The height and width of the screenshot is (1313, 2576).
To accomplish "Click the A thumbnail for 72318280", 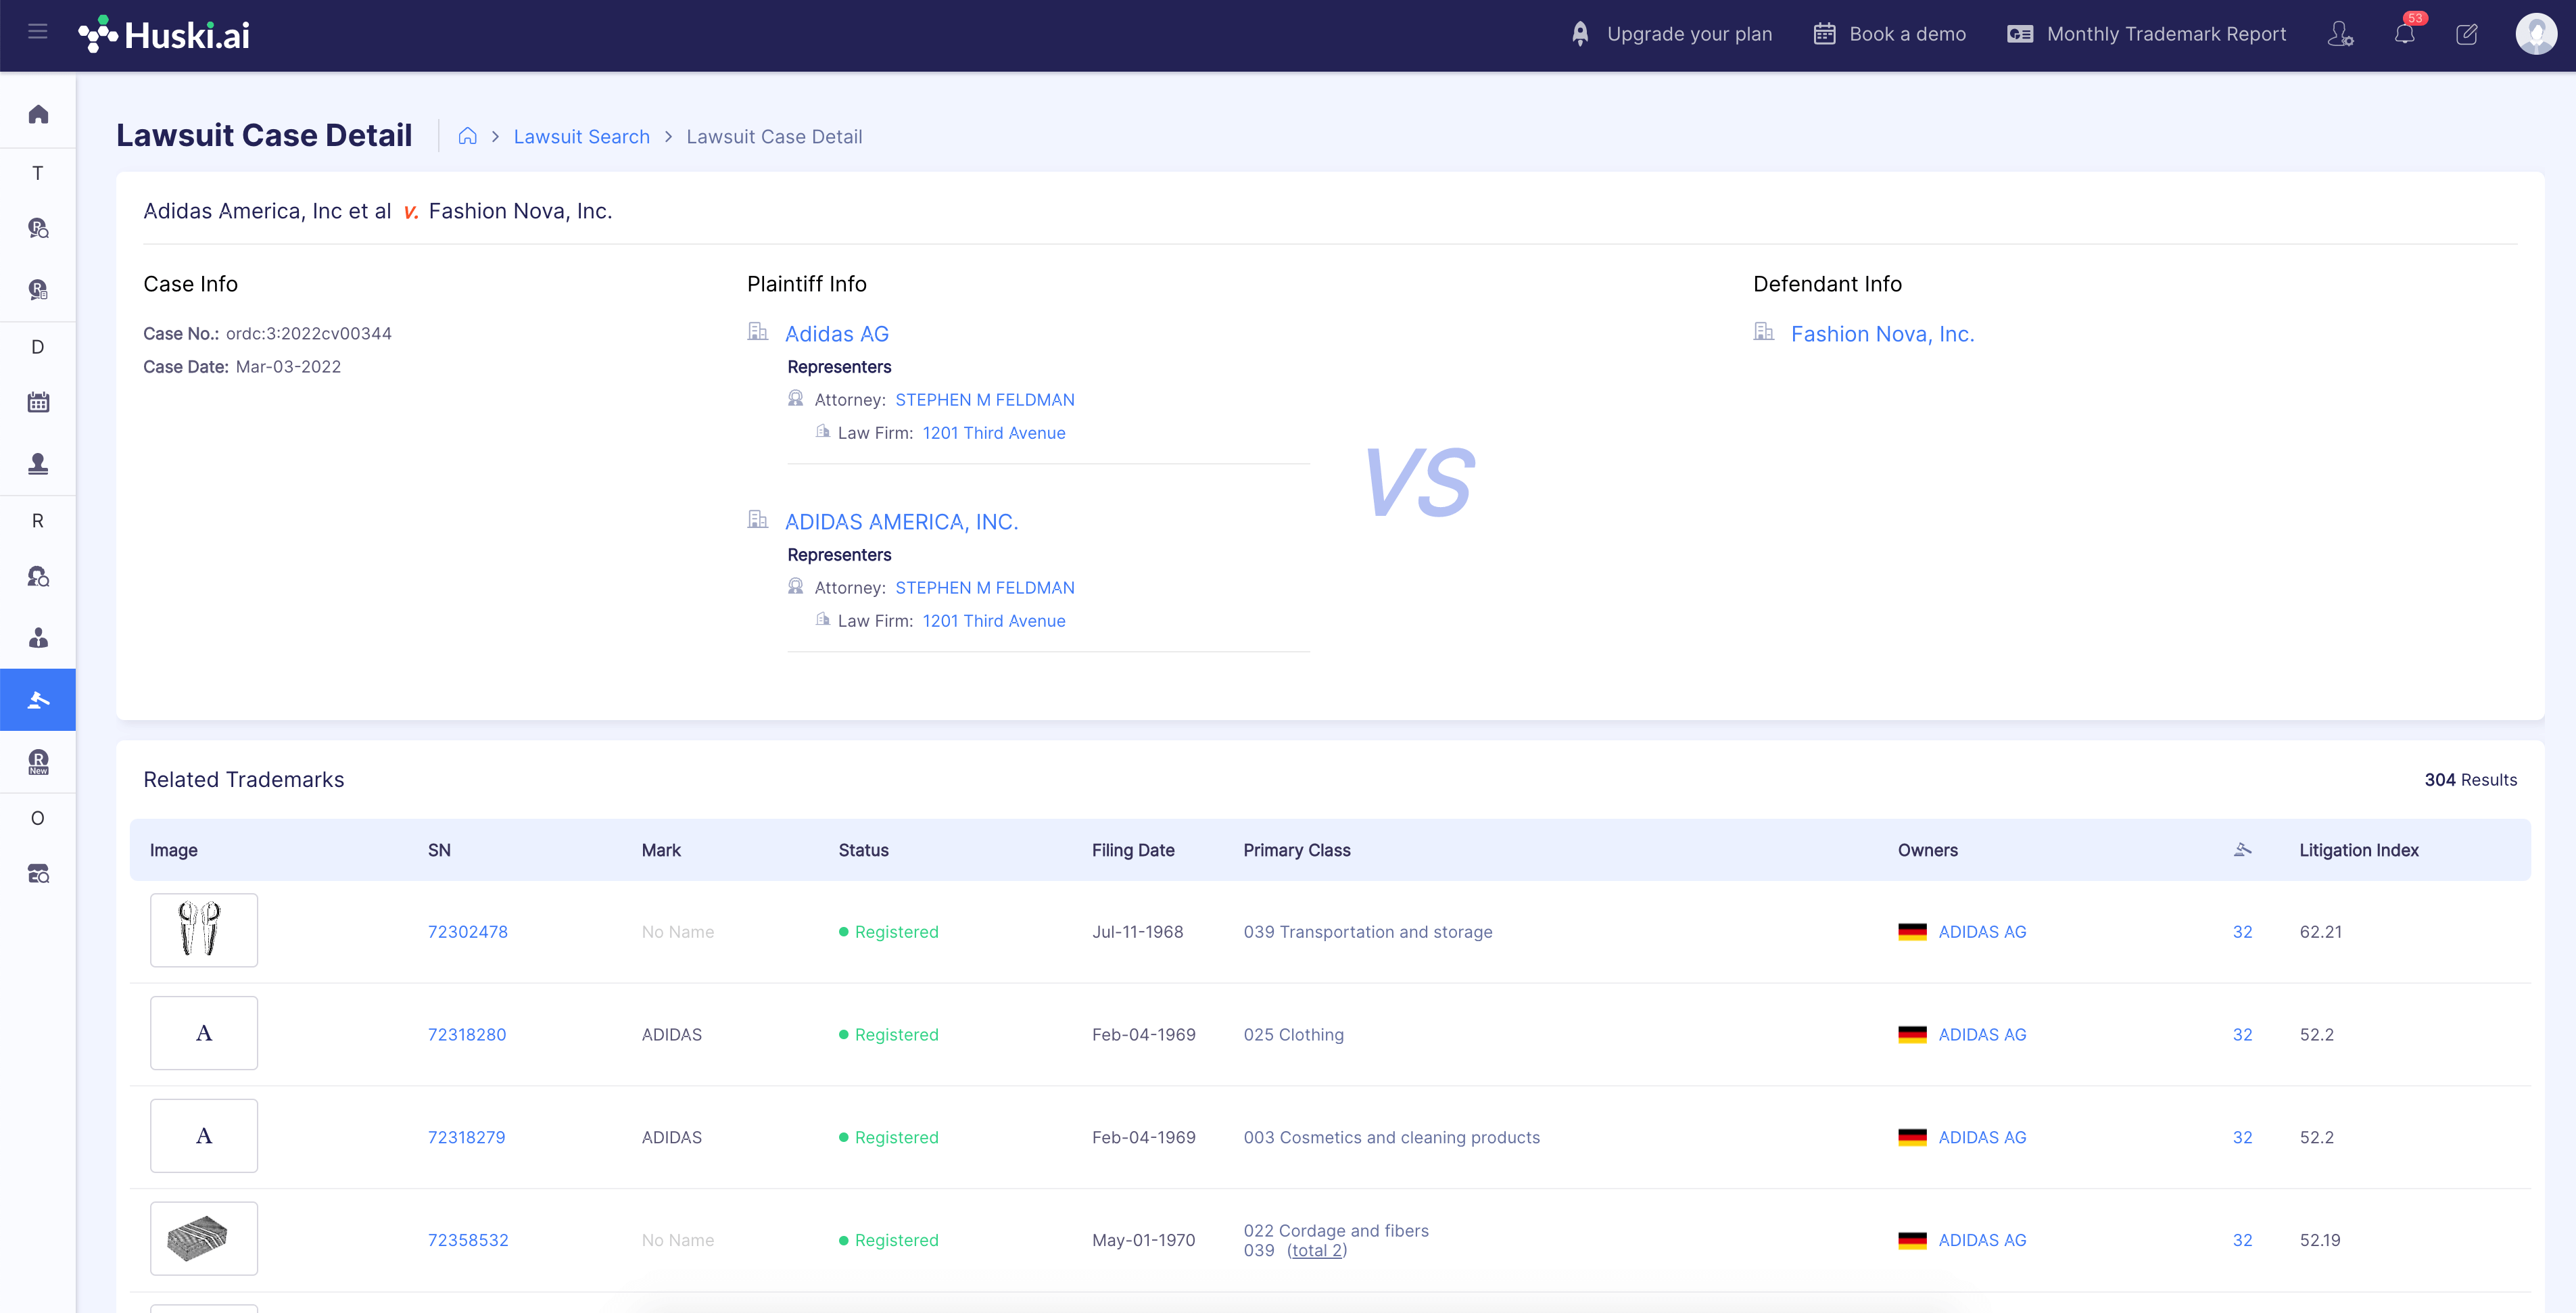I will pyautogui.click(x=204, y=1033).
